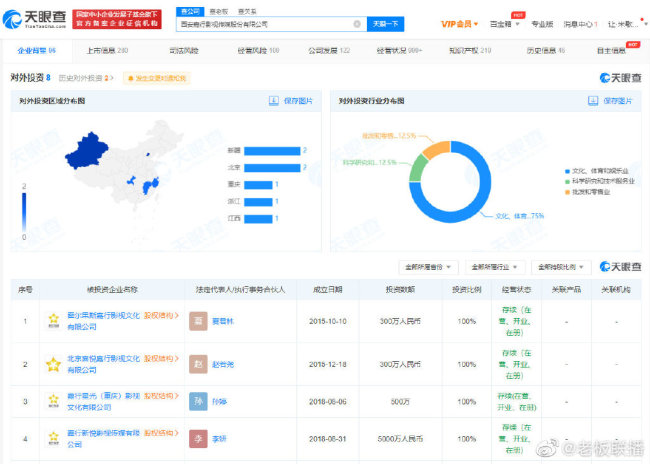Open the 股权结构 link in row 1
This screenshot has height=464, width=650.
(x=161, y=316)
